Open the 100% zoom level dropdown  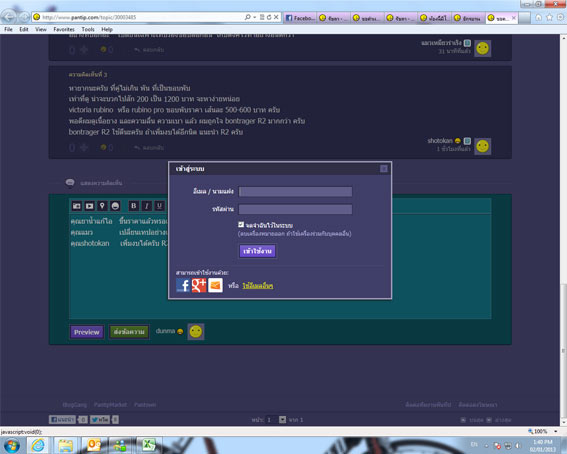556,431
